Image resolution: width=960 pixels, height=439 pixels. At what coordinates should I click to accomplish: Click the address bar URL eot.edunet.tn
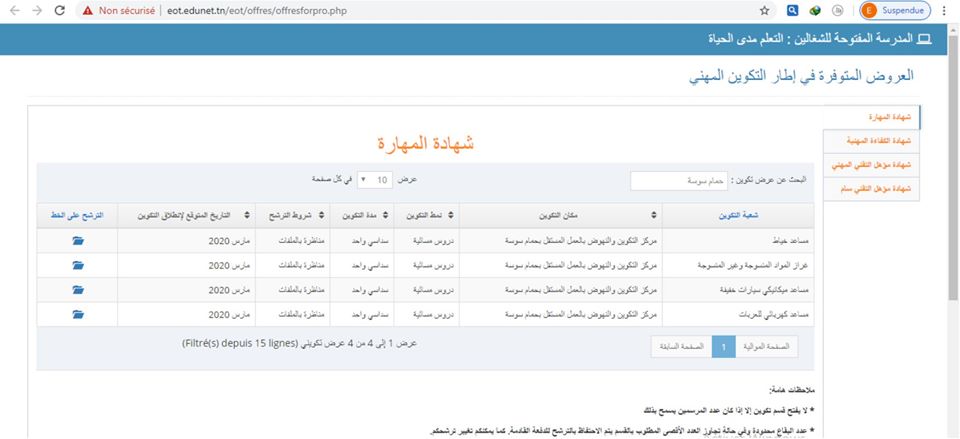point(257,10)
